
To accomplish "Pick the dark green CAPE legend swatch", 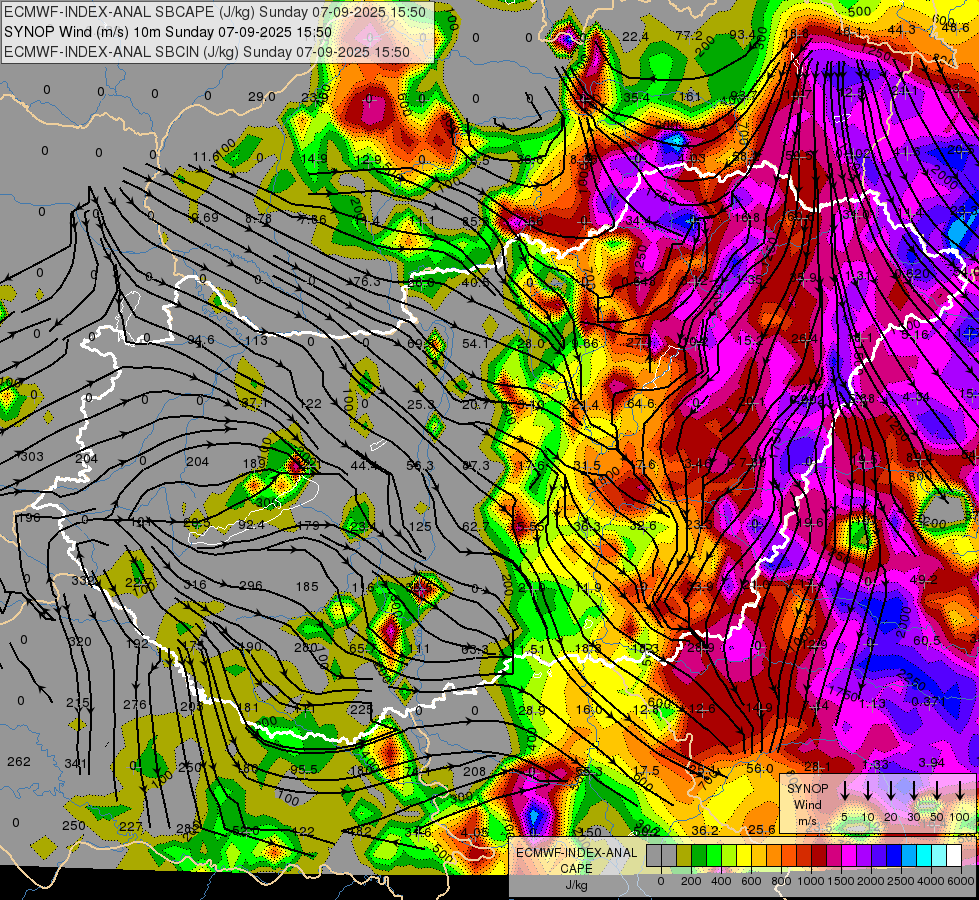I will point(699,856).
